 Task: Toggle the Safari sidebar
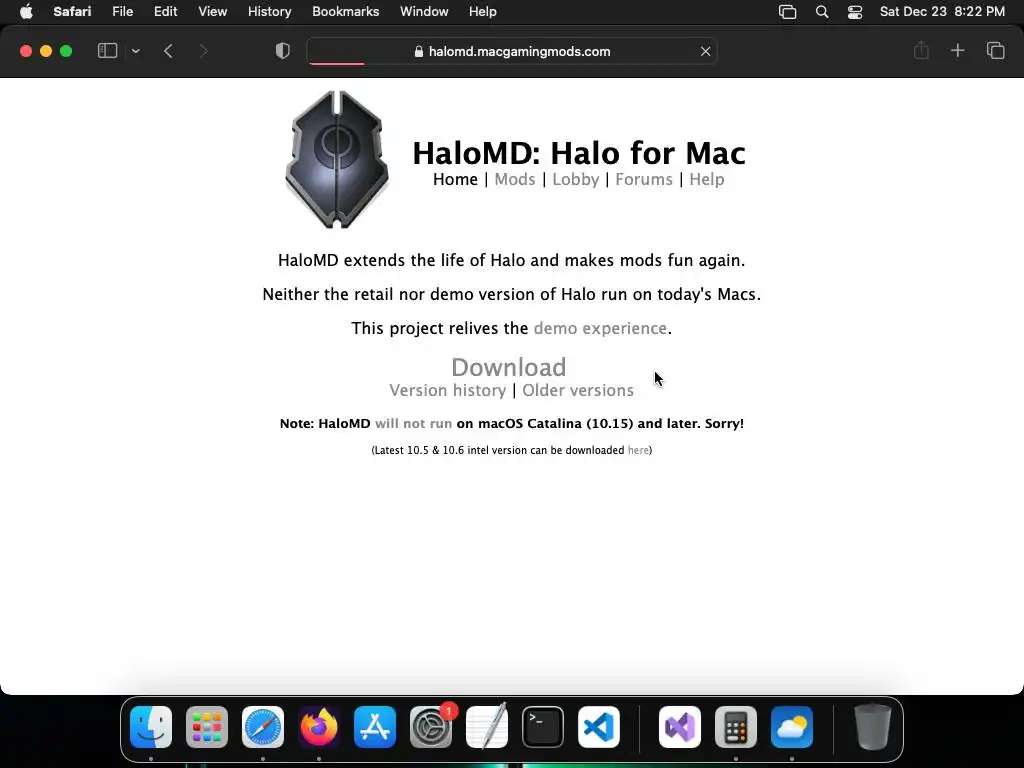[x=107, y=51]
